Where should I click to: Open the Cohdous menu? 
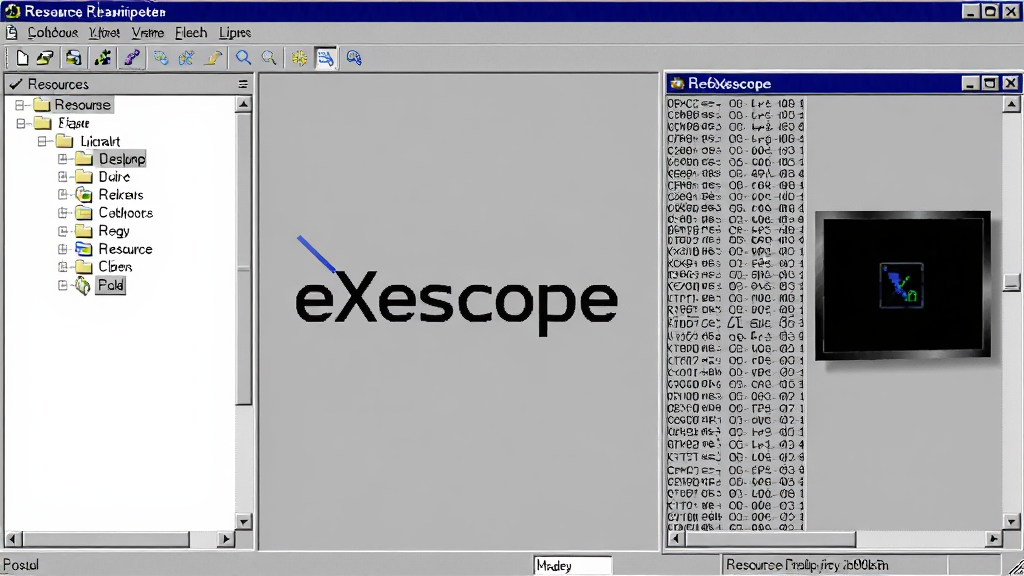coord(53,33)
